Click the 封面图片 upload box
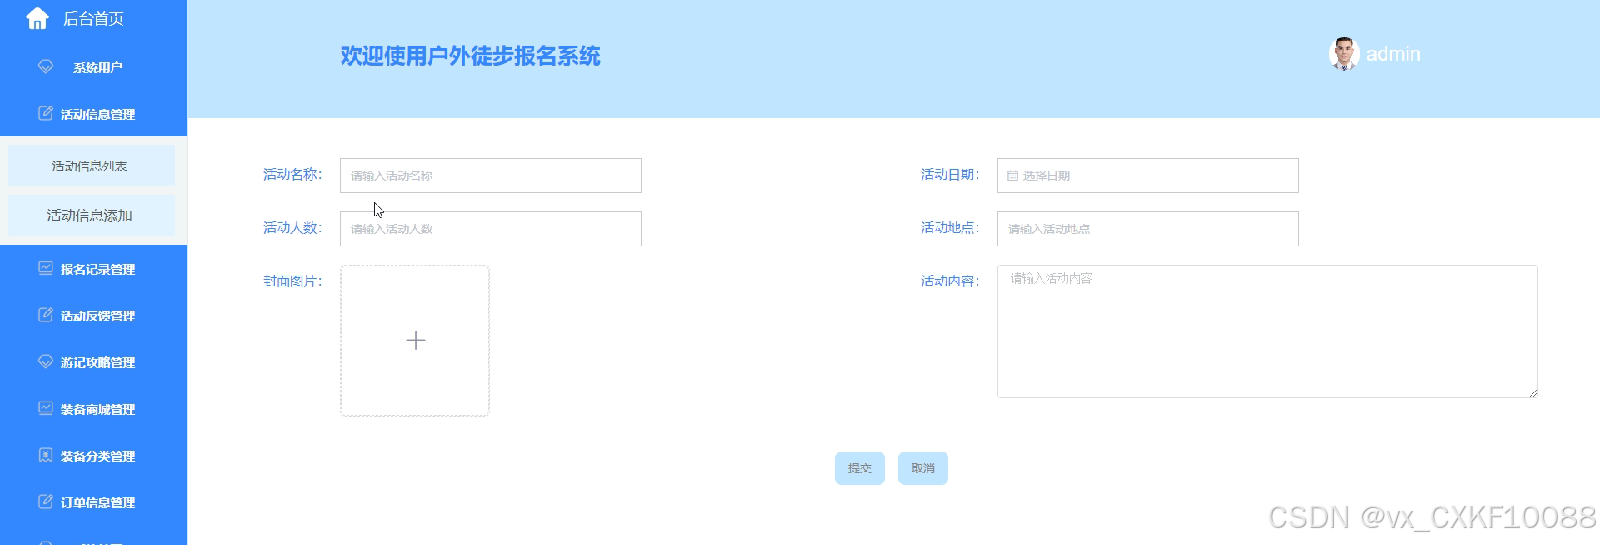Viewport: 1600px width, 545px height. click(x=415, y=341)
